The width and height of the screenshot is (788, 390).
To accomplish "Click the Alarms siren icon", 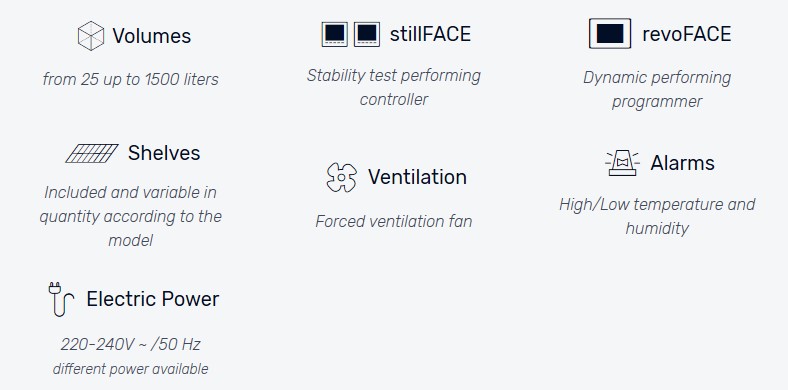I will 622,163.
